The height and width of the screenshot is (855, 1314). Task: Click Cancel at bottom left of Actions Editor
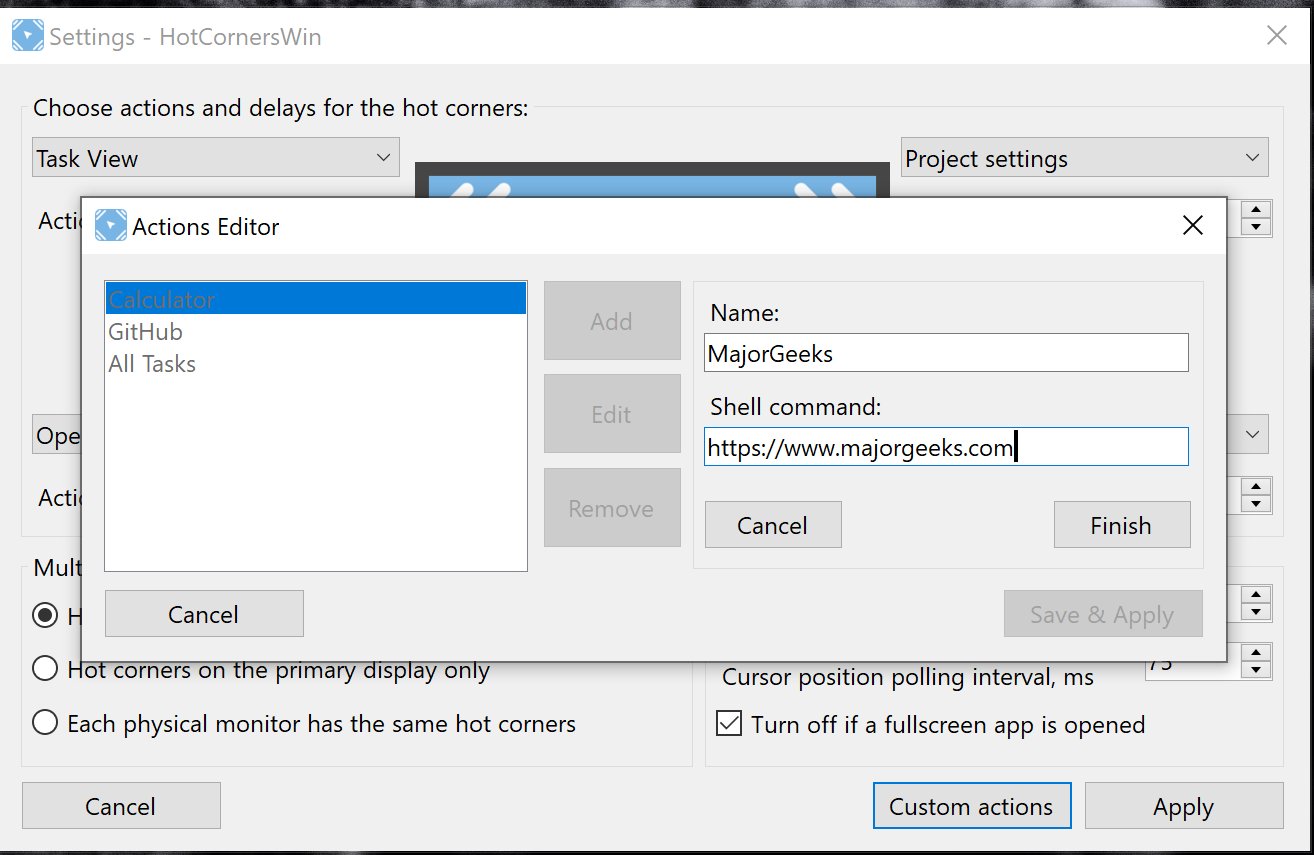(x=203, y=614)
